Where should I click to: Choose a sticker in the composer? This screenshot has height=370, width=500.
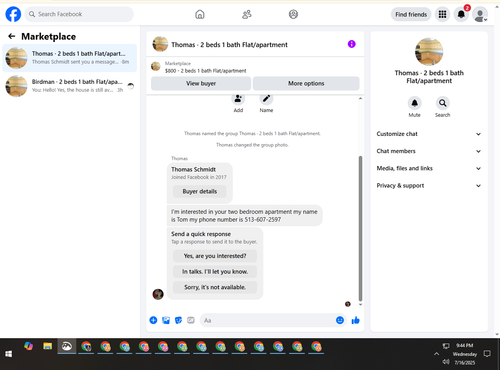[178, 320]
